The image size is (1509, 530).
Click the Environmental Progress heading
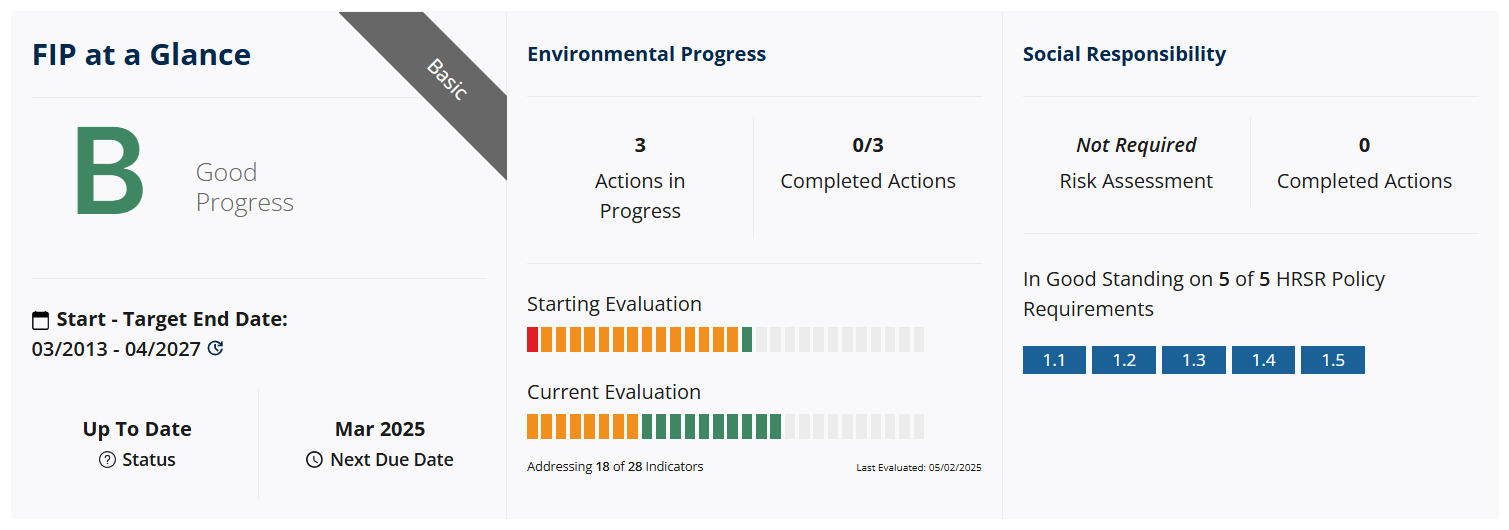(x=647, y=54)
